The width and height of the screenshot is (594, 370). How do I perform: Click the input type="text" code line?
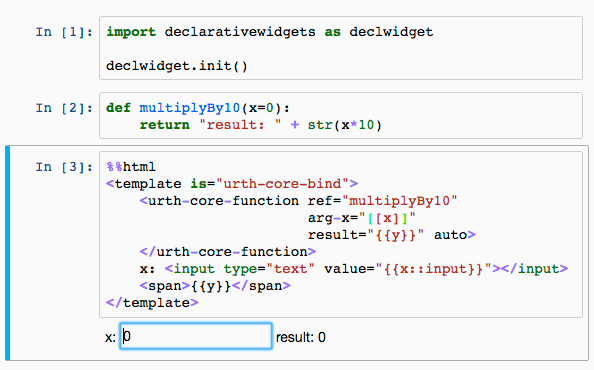(x=354, y=269)
